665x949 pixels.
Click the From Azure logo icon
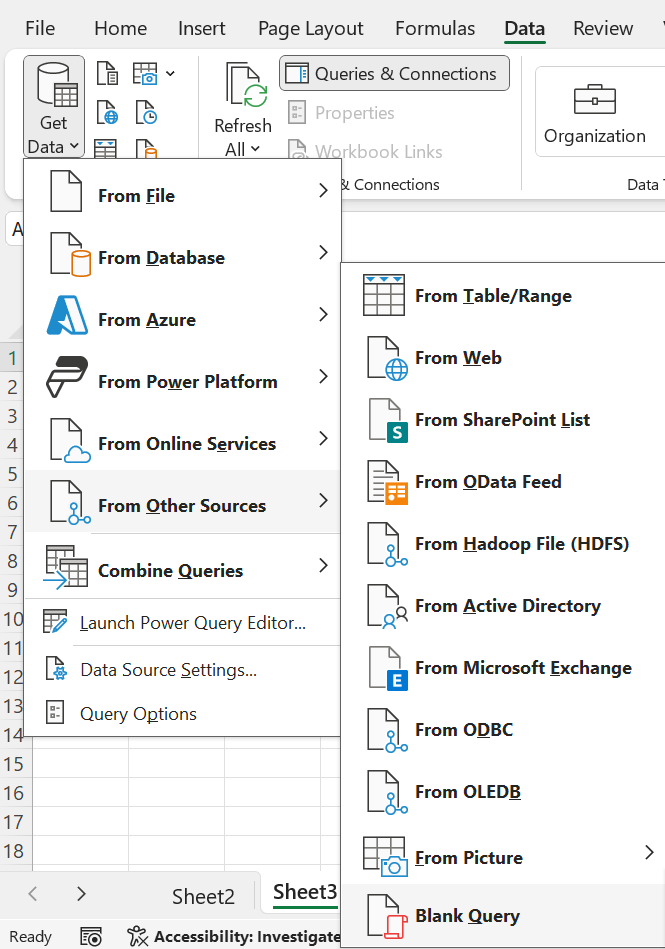[67, 315]
